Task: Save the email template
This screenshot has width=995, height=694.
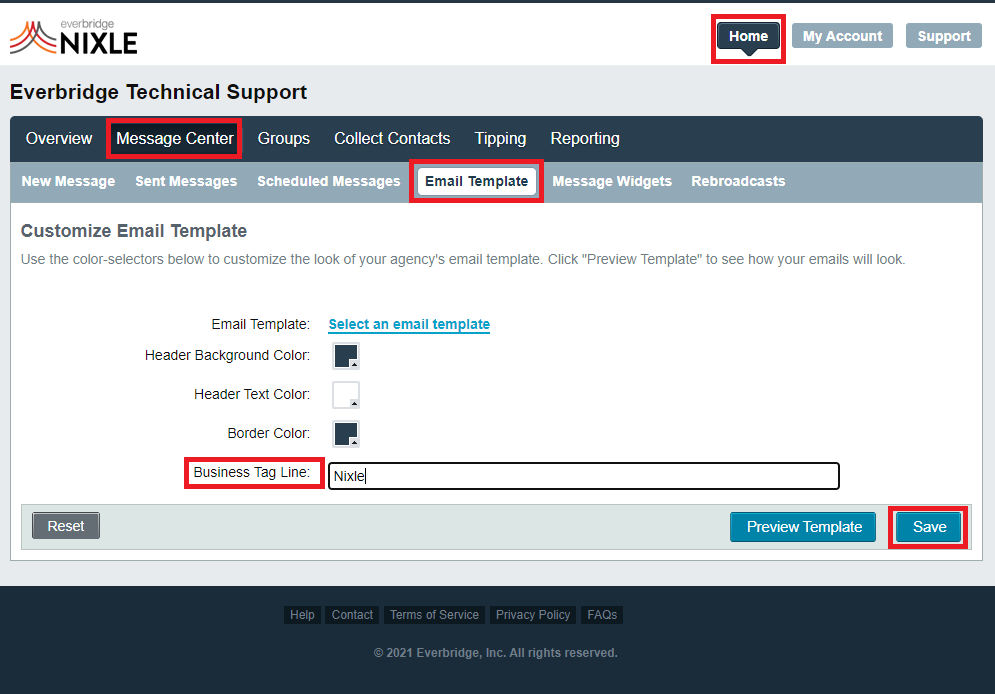Action: 929,527
